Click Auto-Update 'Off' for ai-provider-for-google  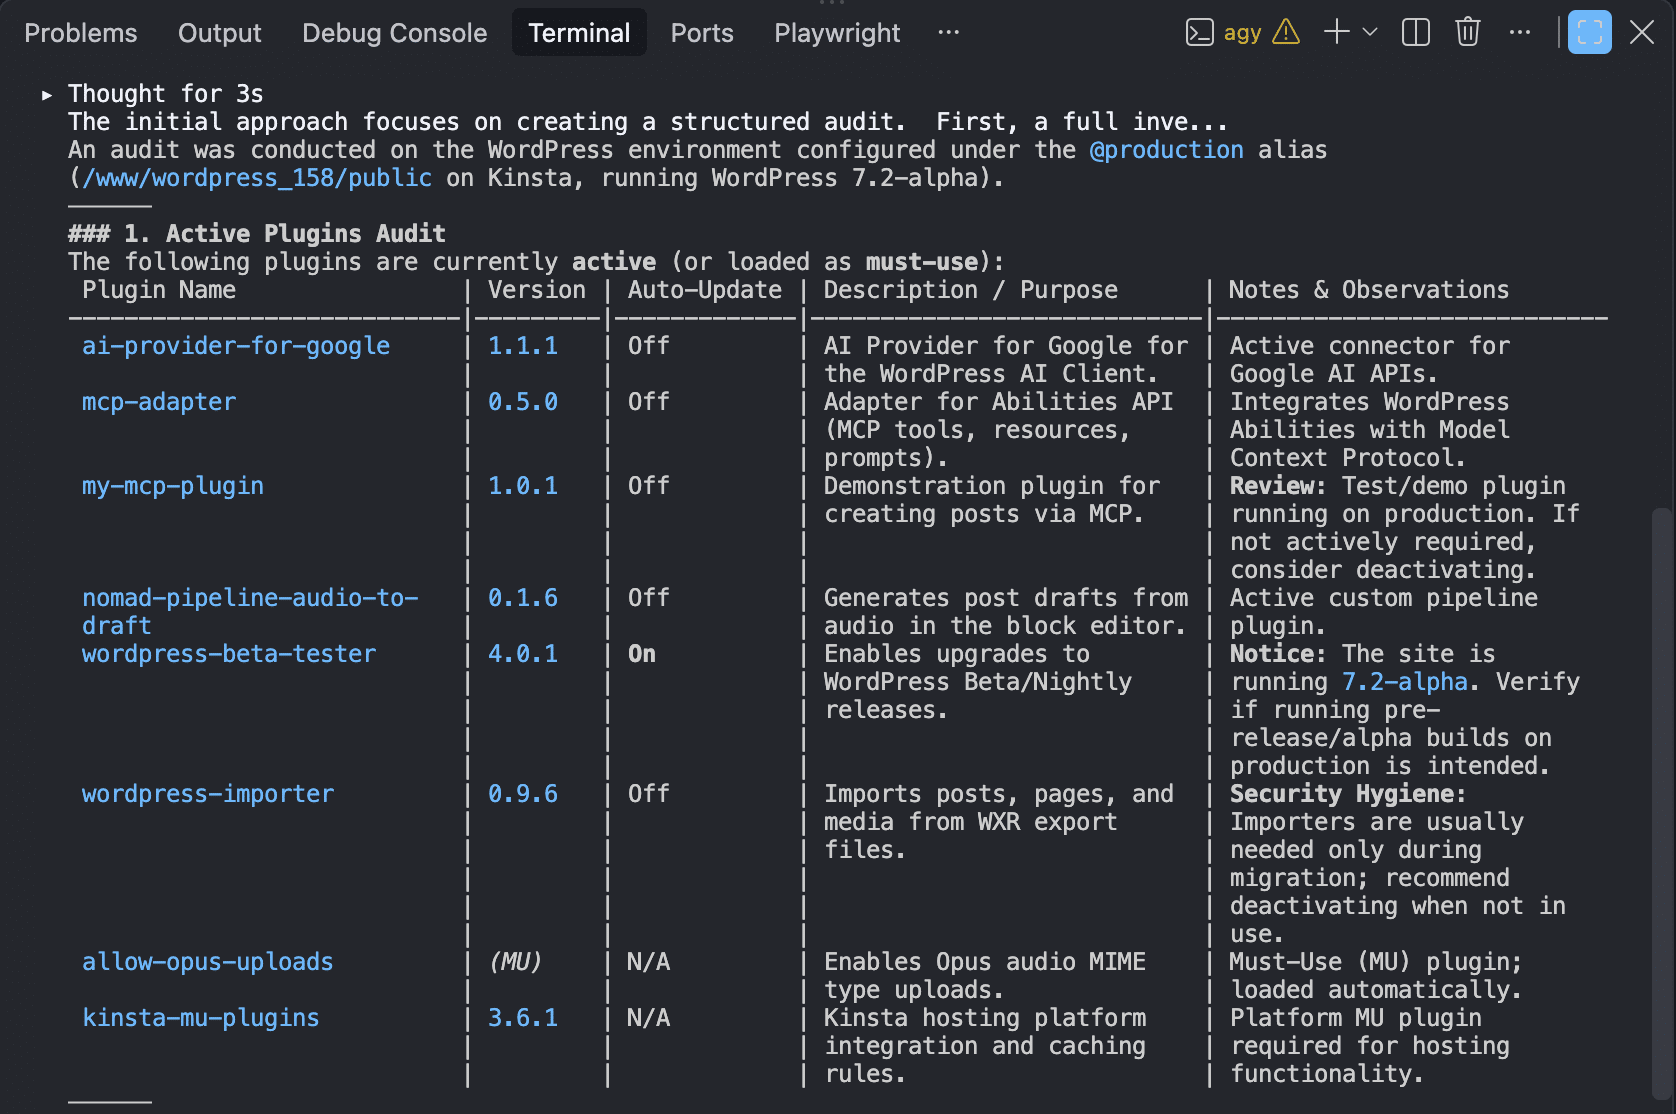click(648, 346)
